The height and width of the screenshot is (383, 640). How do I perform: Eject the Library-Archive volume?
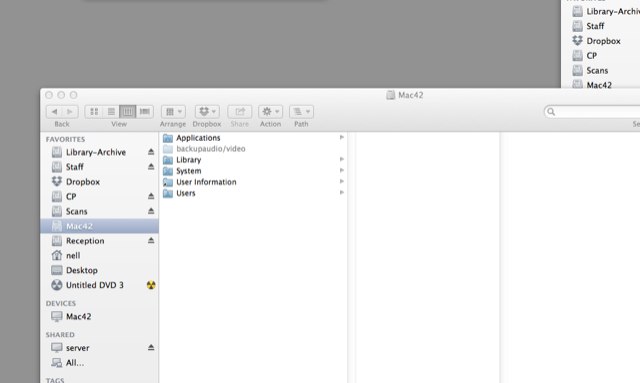point(151,152)
